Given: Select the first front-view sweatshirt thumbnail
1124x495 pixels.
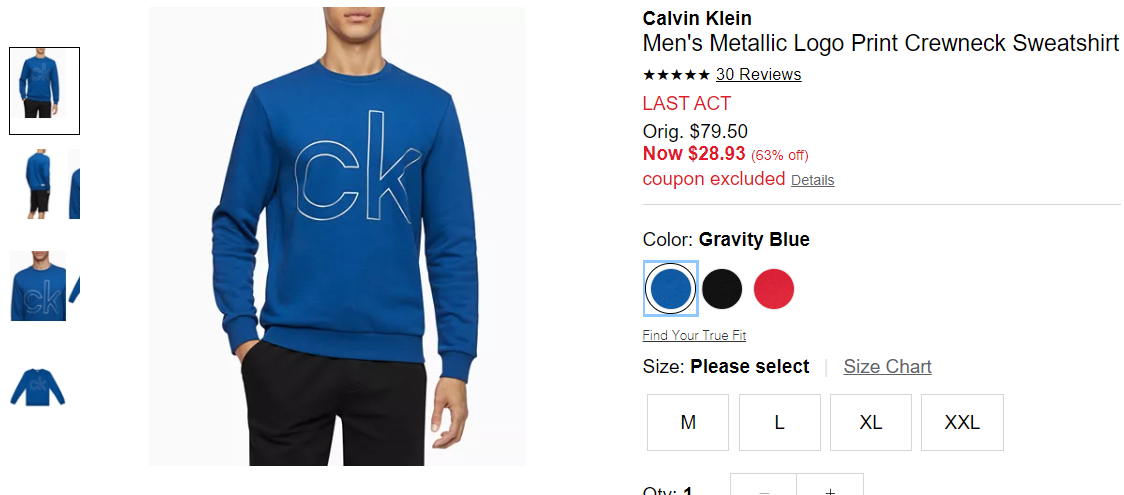Looking at the screenshot, I should click(x=44, y=91).
